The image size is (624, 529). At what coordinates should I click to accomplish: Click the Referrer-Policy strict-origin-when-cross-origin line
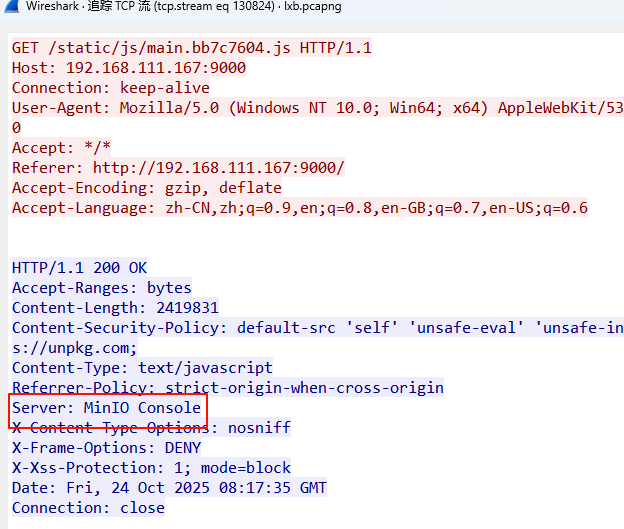(227, 388)
